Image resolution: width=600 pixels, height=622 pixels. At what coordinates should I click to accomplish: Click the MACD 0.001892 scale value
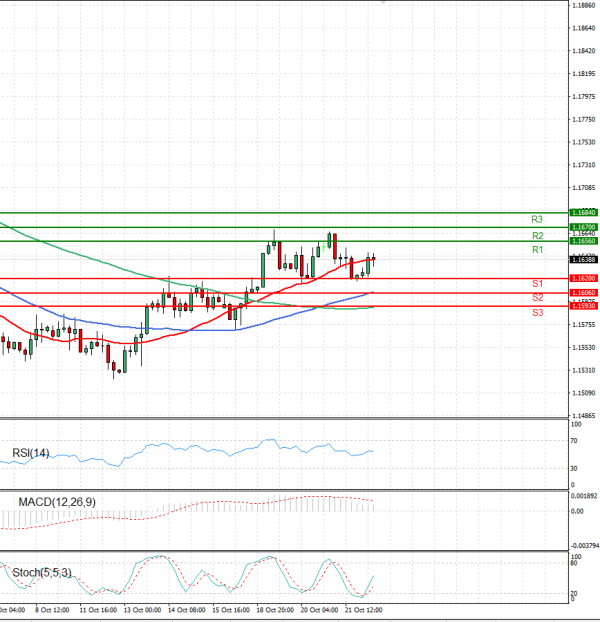pos(583,496)
